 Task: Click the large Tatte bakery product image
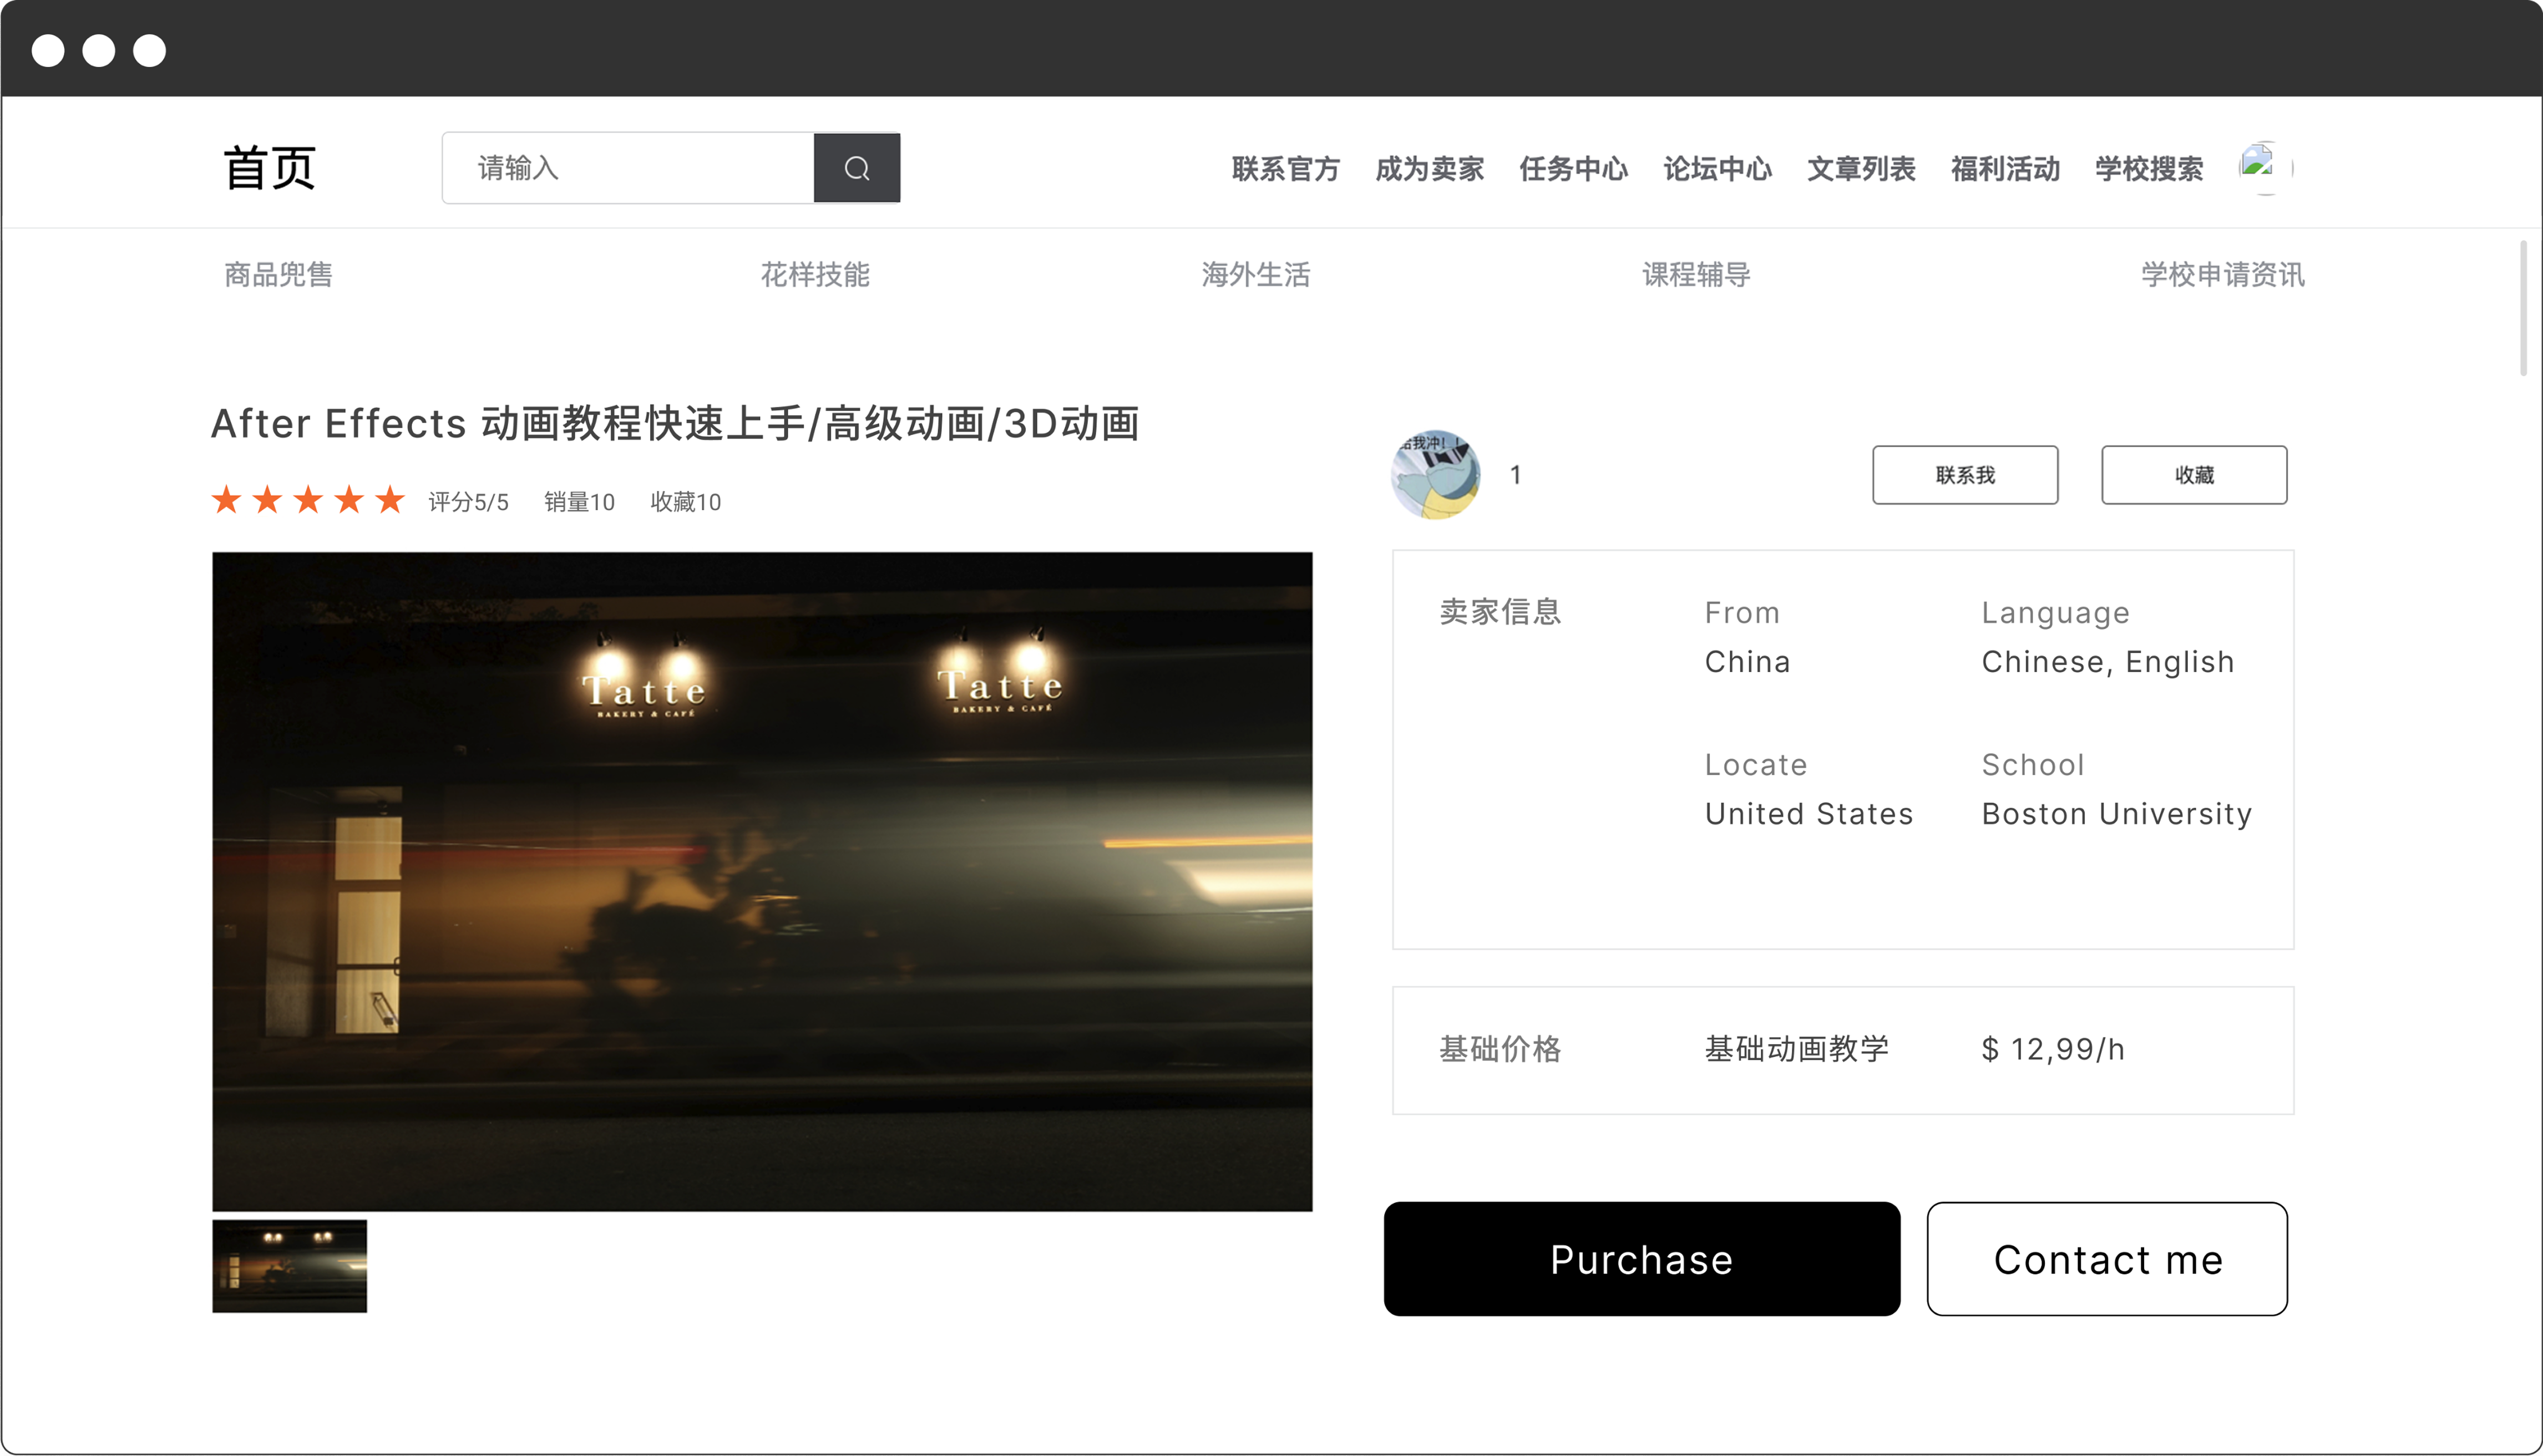pos(762,882)
